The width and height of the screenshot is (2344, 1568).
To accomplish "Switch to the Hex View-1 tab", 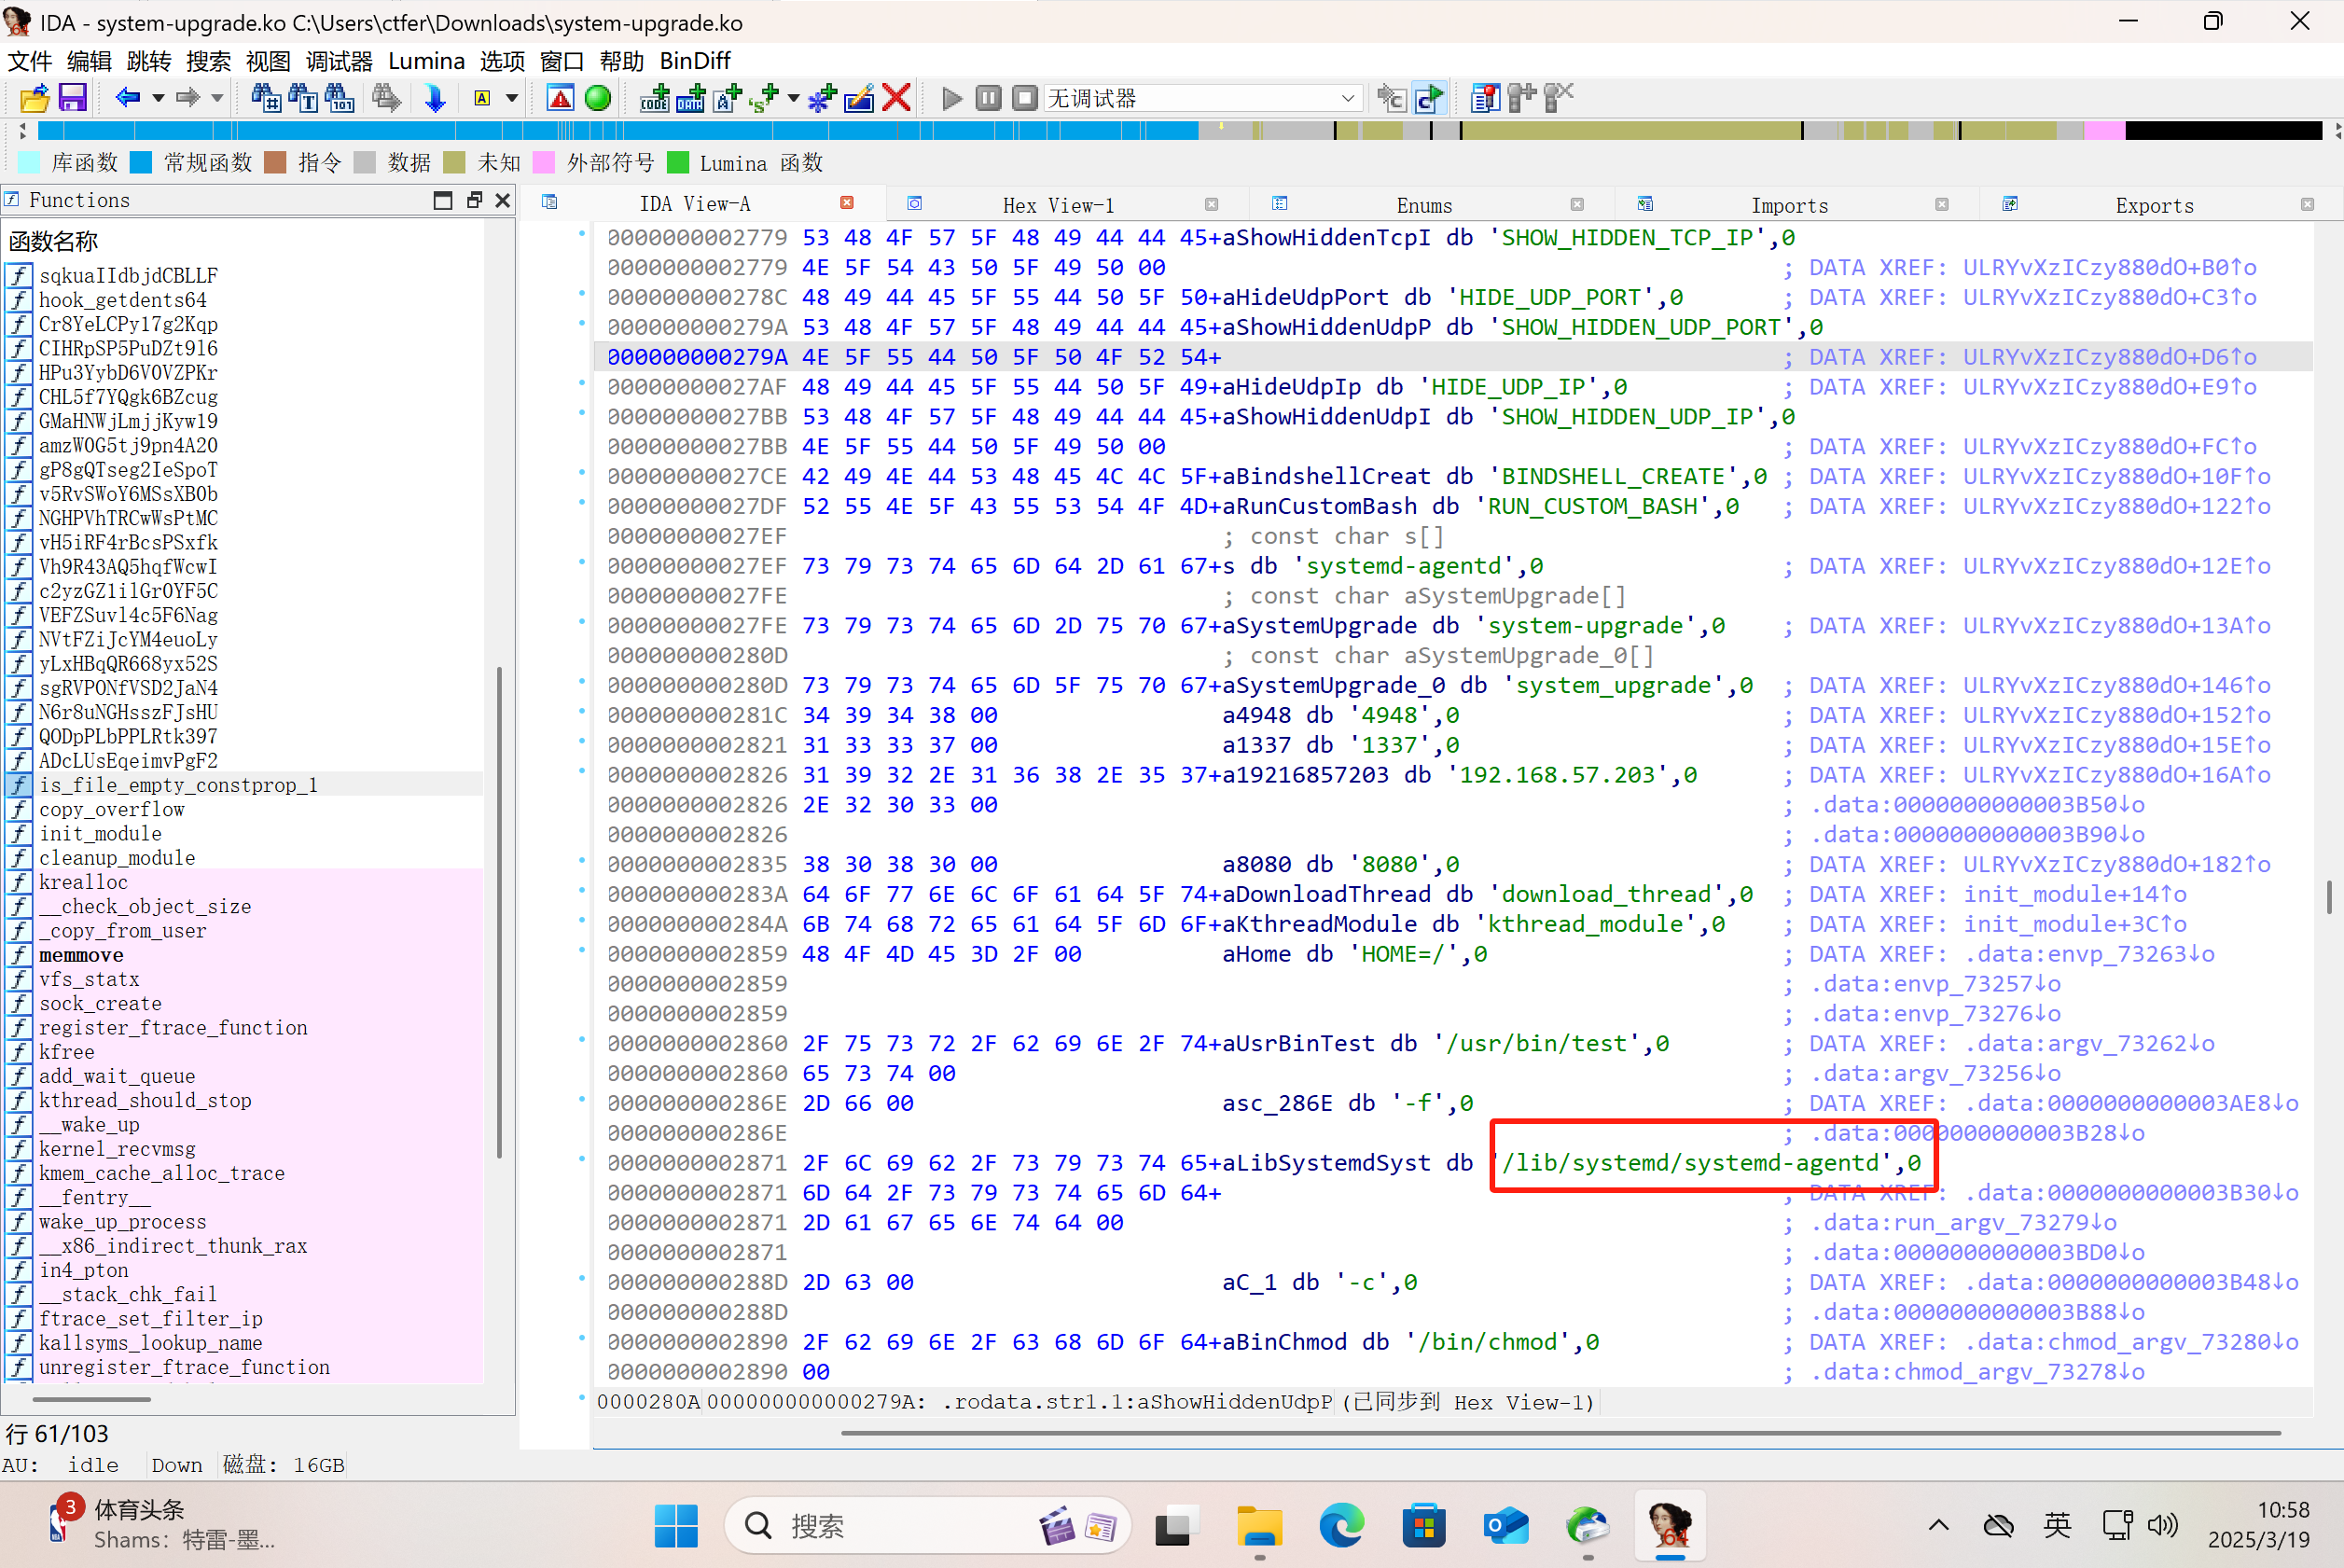I will (x=1057, y=205).
